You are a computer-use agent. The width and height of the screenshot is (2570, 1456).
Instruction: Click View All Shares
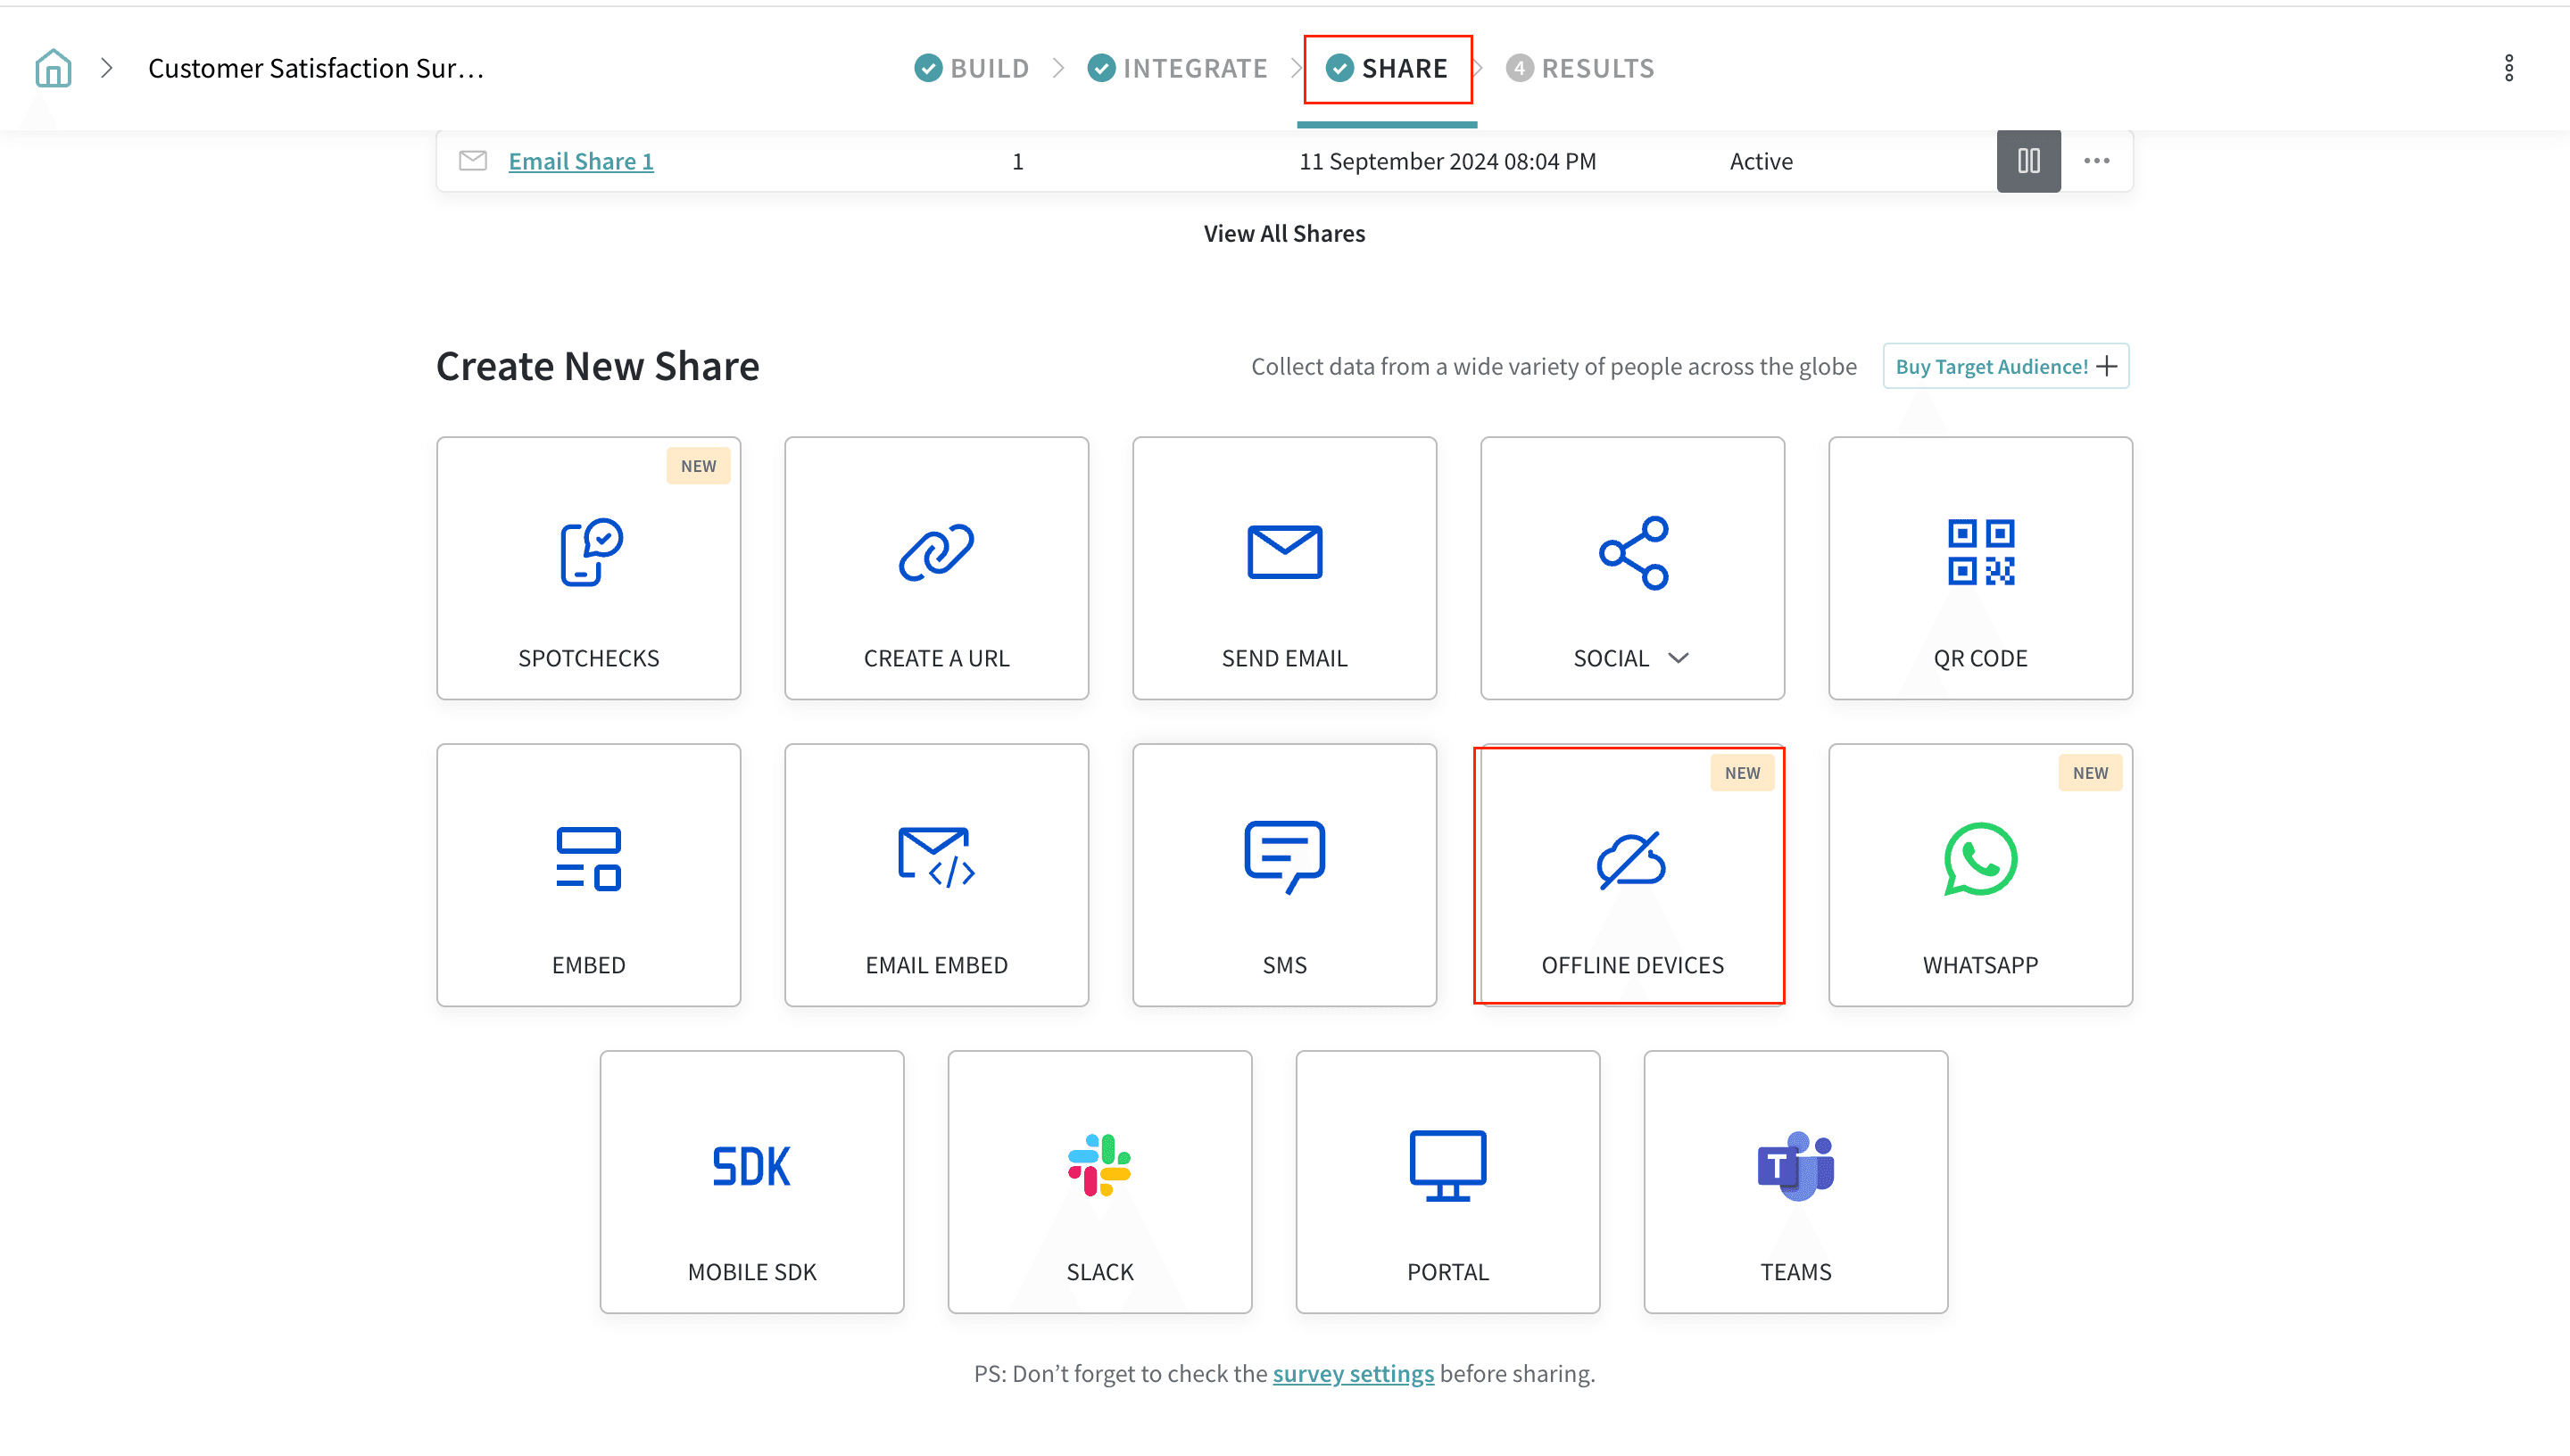[x=1284, y=233]
